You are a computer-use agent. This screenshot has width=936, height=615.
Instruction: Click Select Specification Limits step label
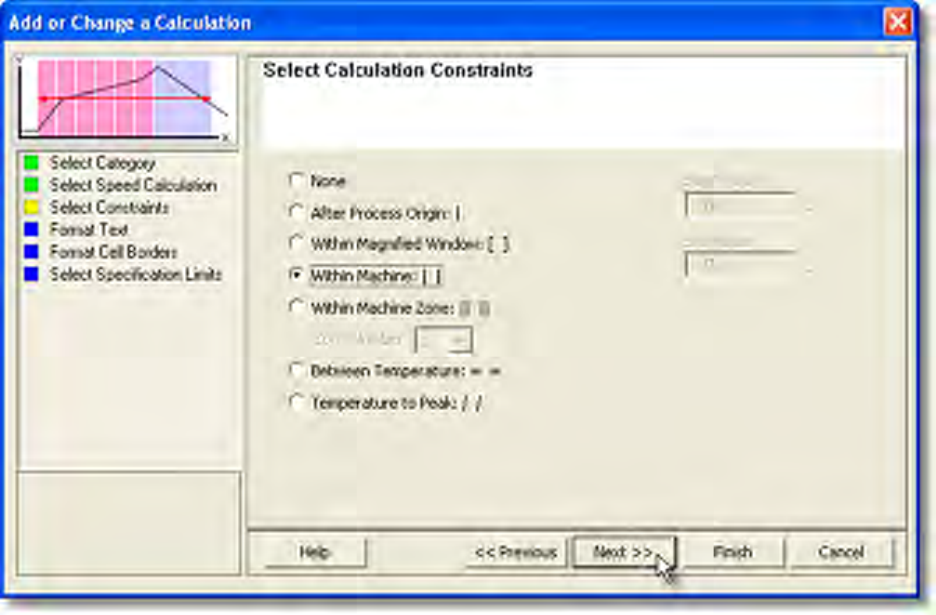136,274
